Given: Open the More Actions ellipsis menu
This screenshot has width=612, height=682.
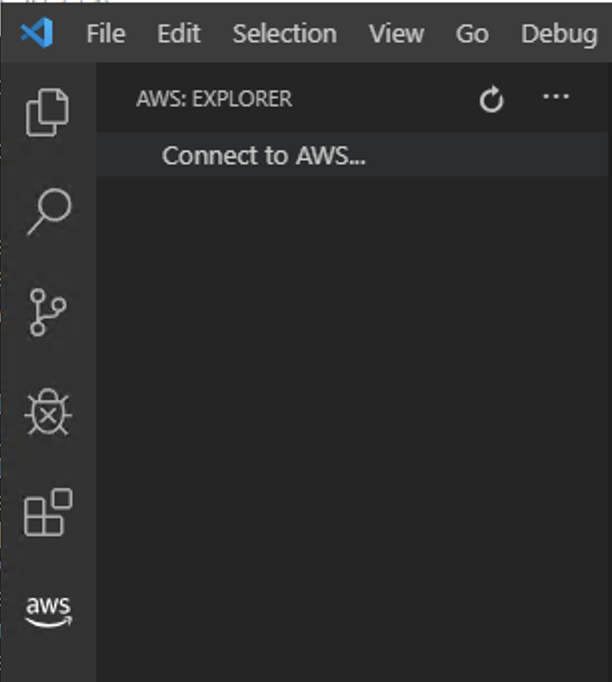Looking at the screenshot, I should [556, 97].
